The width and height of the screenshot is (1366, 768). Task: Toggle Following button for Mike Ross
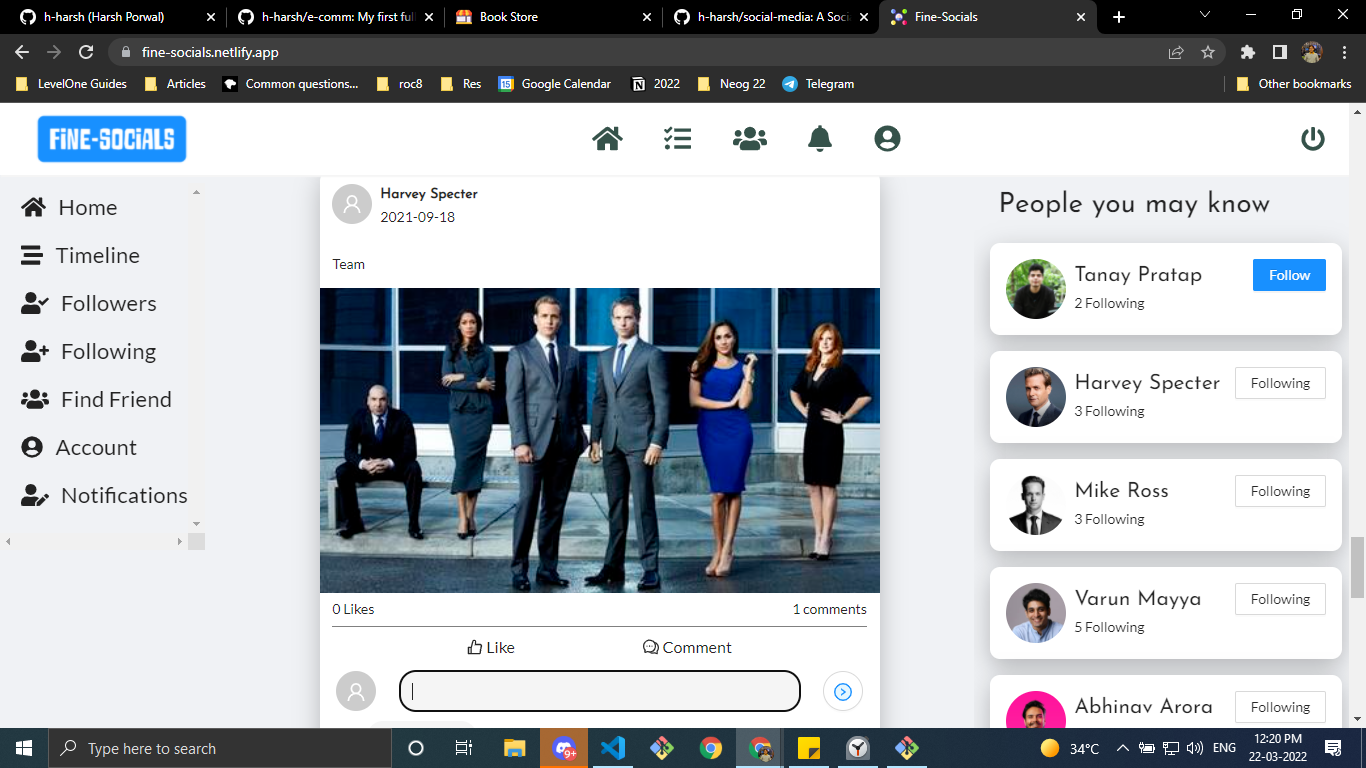1280,491
